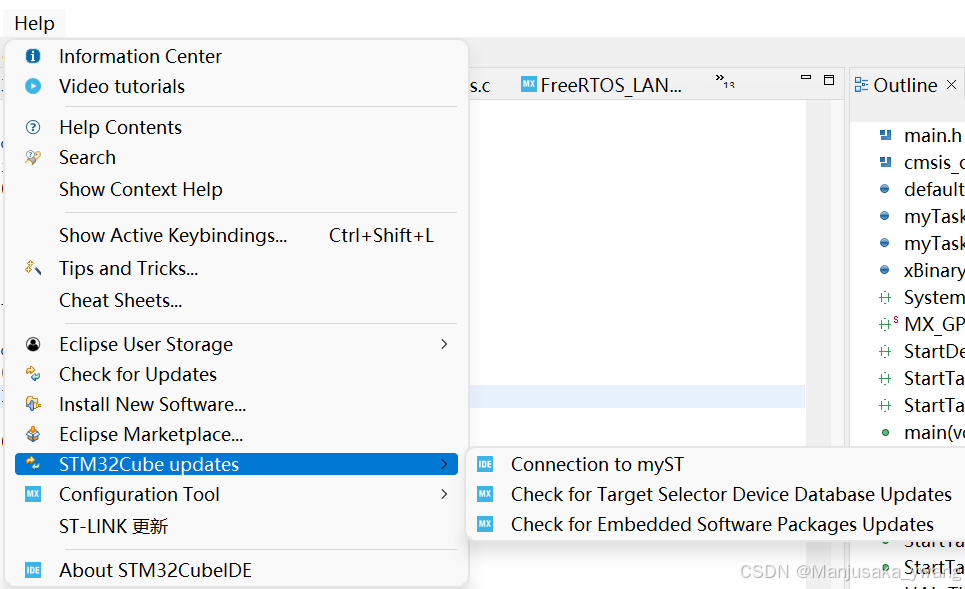
Task: Click the main.h include icon
Action: point(886,135)
